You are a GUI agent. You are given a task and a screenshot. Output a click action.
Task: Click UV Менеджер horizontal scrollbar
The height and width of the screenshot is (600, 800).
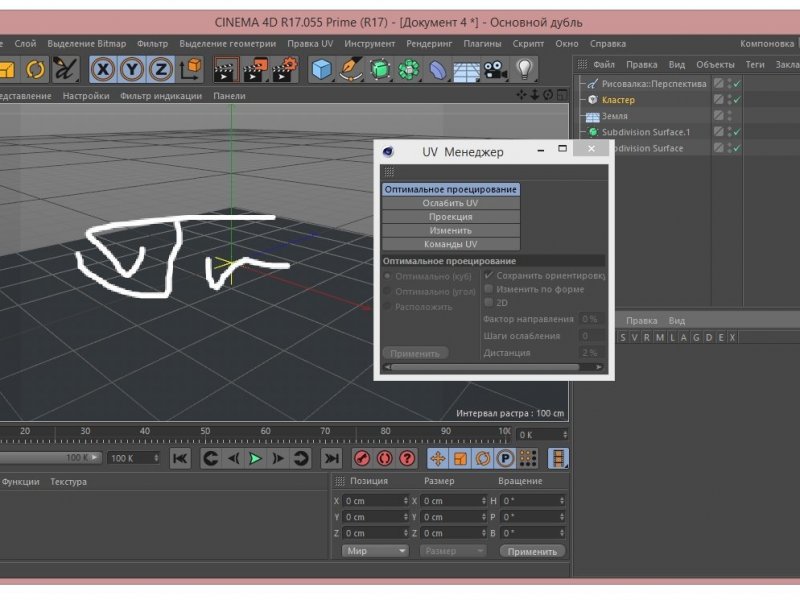[x=485, y=367]
